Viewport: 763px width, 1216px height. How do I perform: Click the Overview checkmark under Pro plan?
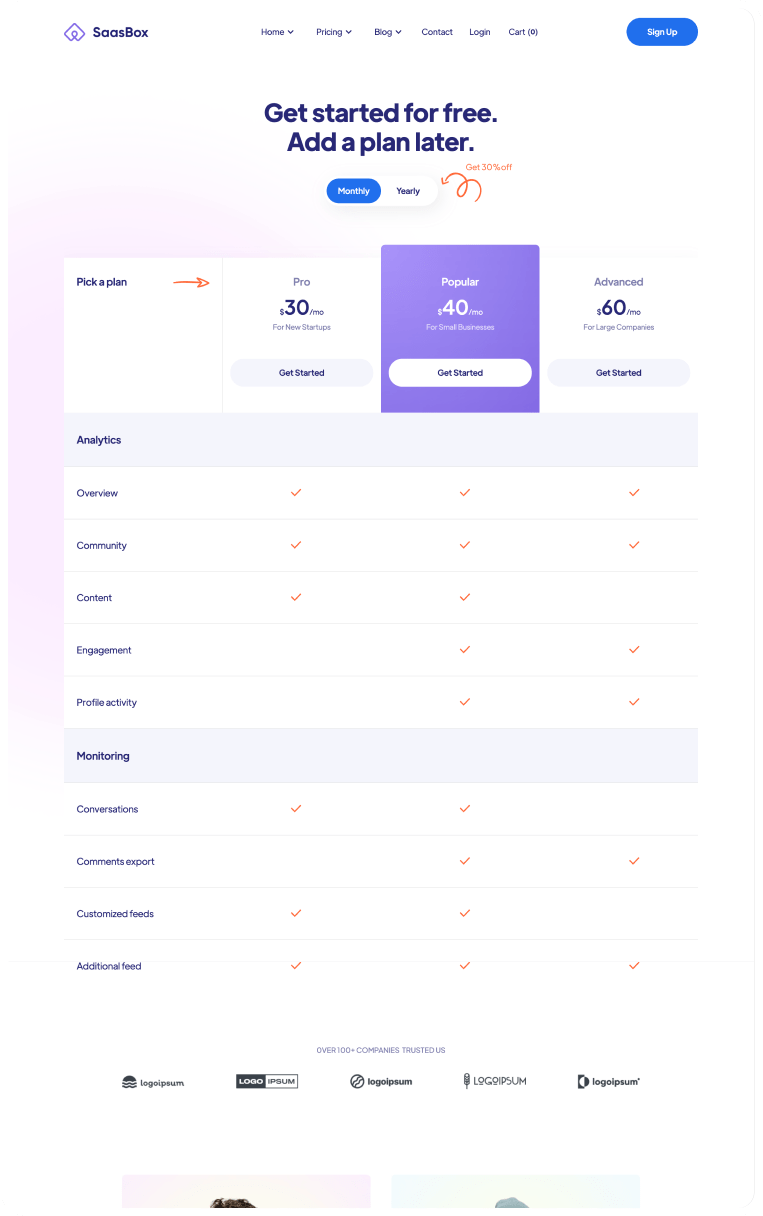296,493
